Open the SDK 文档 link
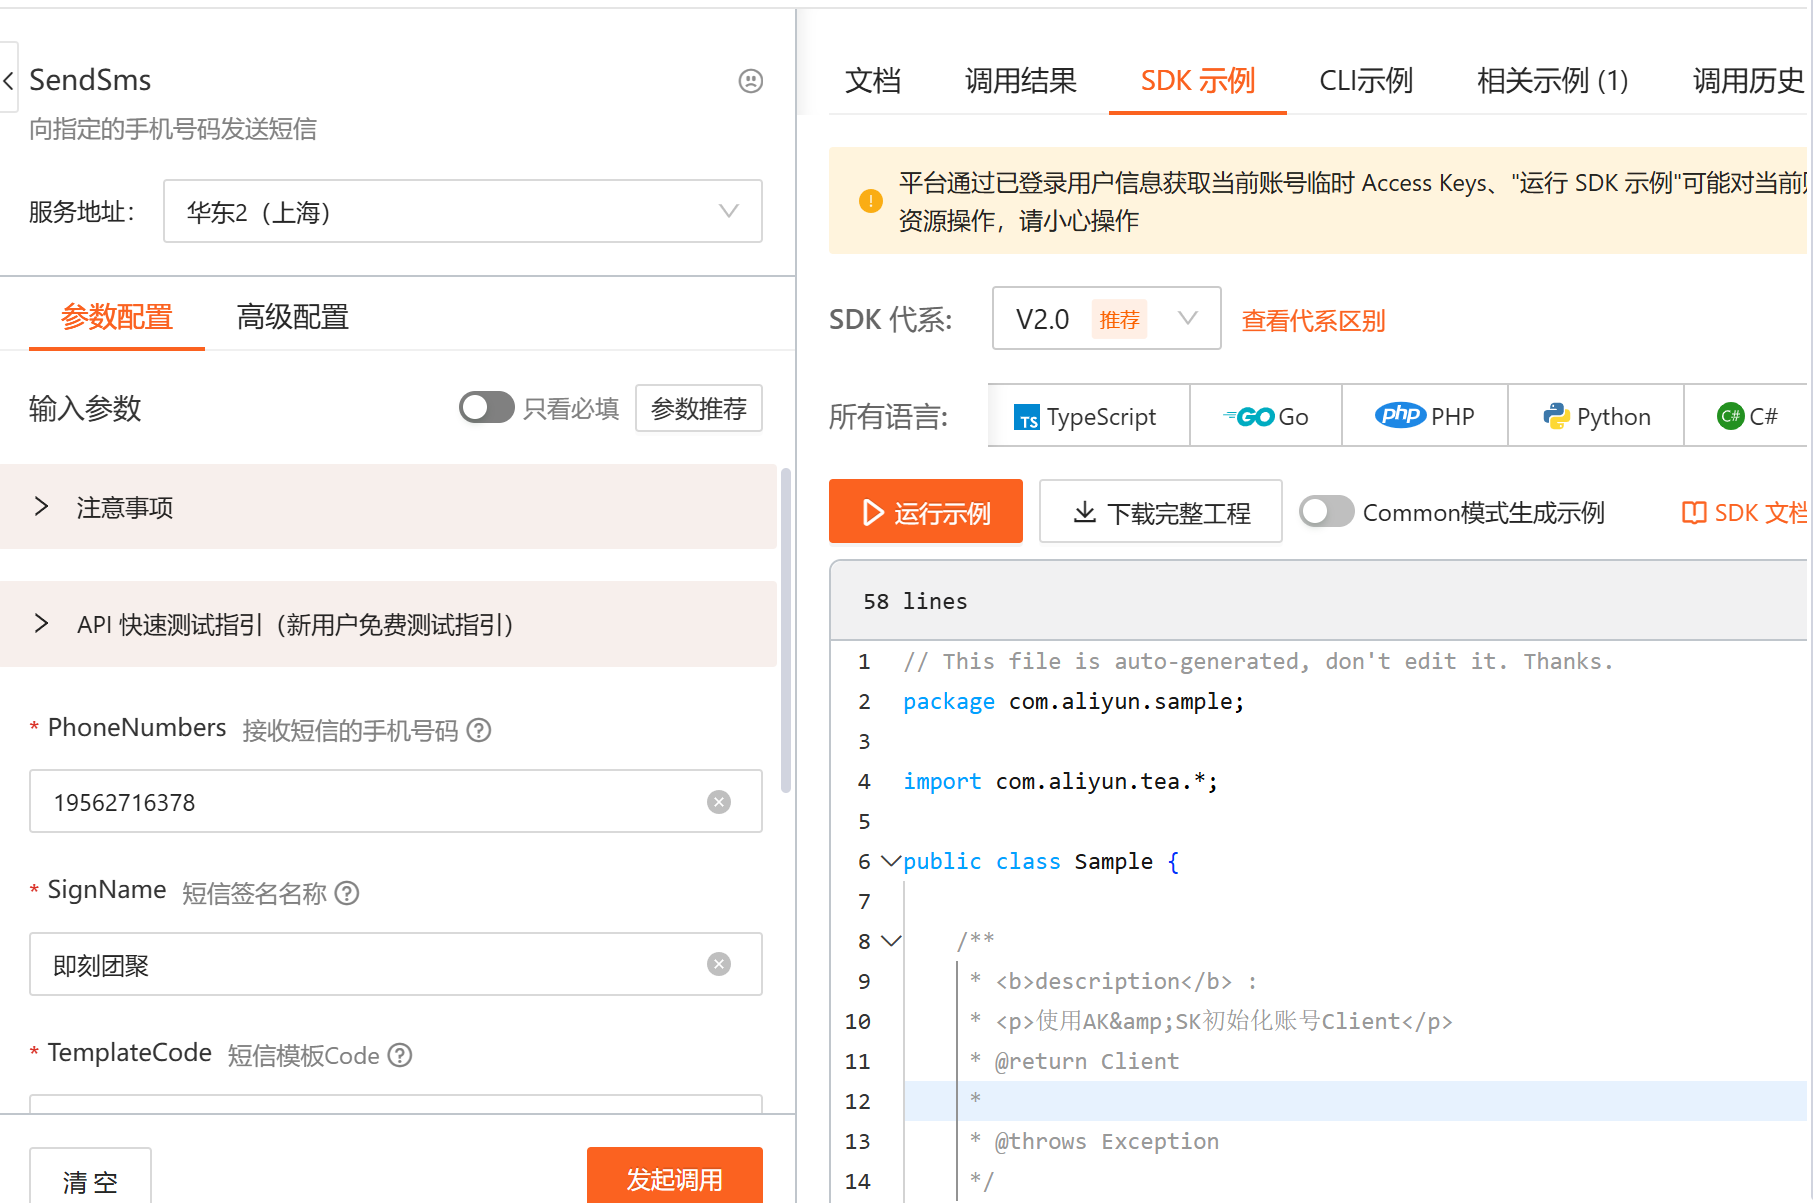This screenshot has width=1813, height=1203. [x=1745, y=513]
